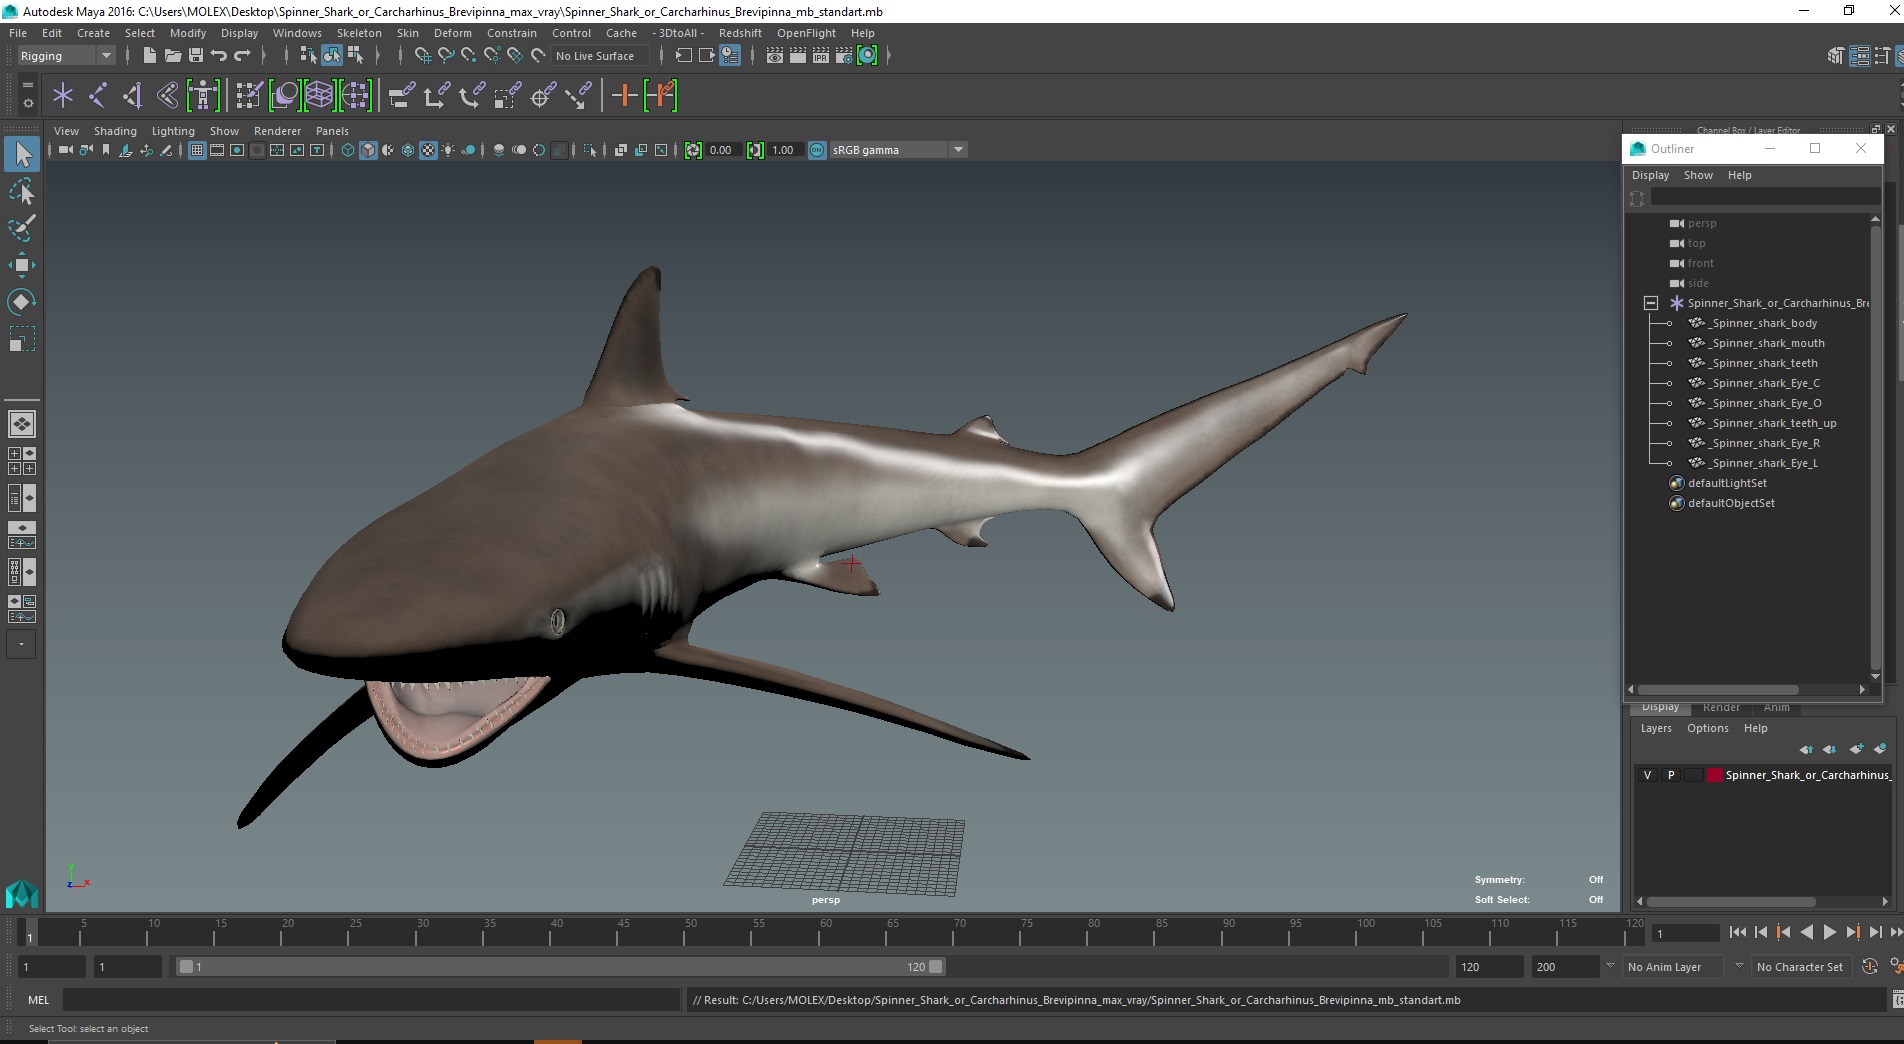
Task: Select the Scale tool
Action: (x=22, y=340)
